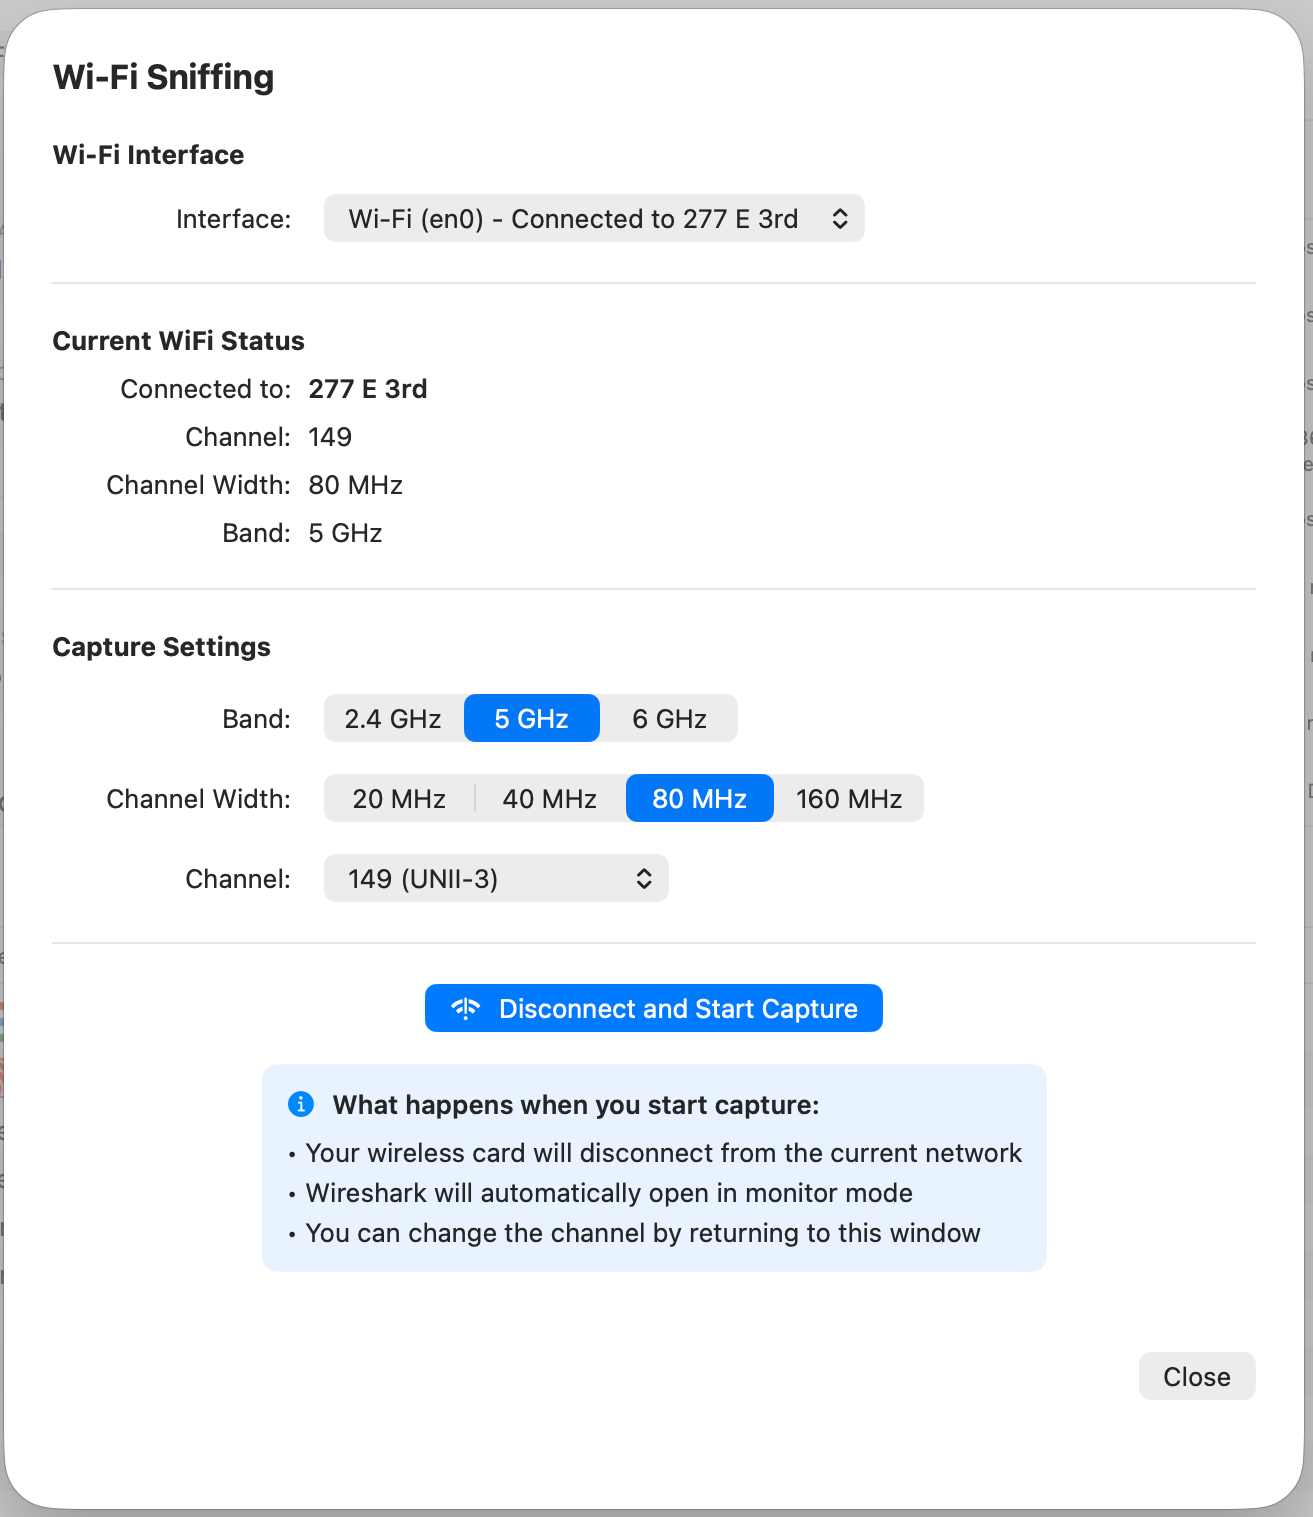Select 160 MHz channel width
Viewport: 1313px width, 1517px height.
click(x=848, y=798)
